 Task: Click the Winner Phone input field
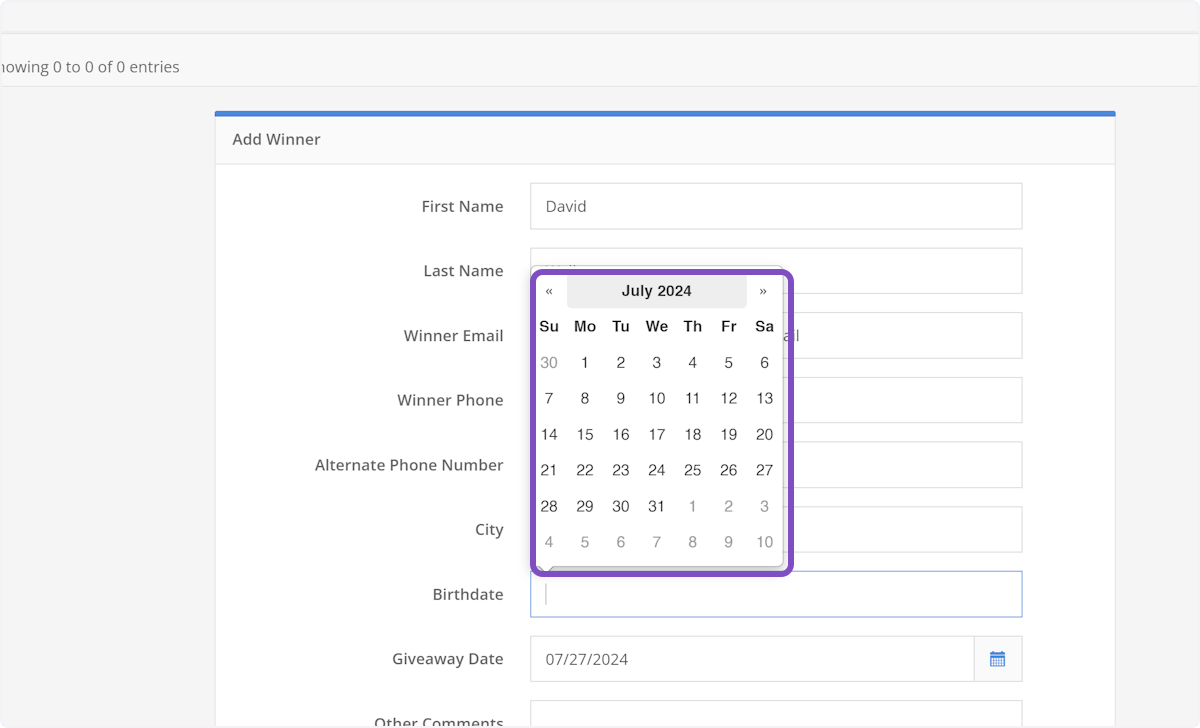tap(900, 400)
